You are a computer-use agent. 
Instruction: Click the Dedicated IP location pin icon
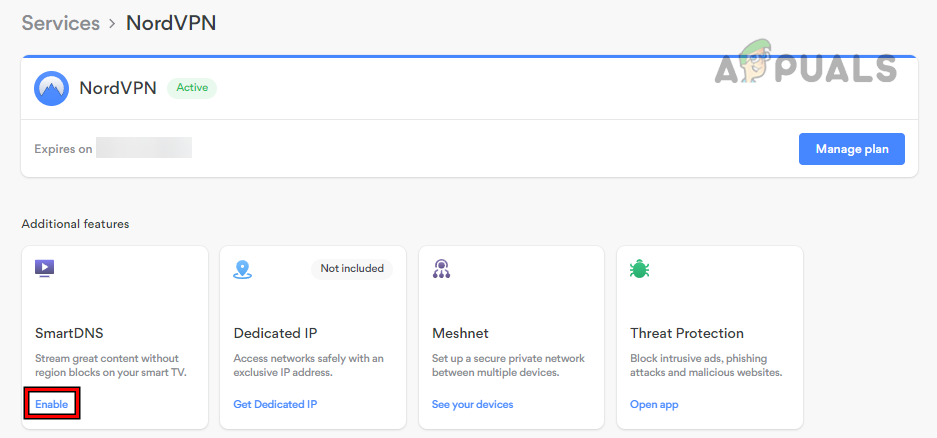[x=242, y=269]
